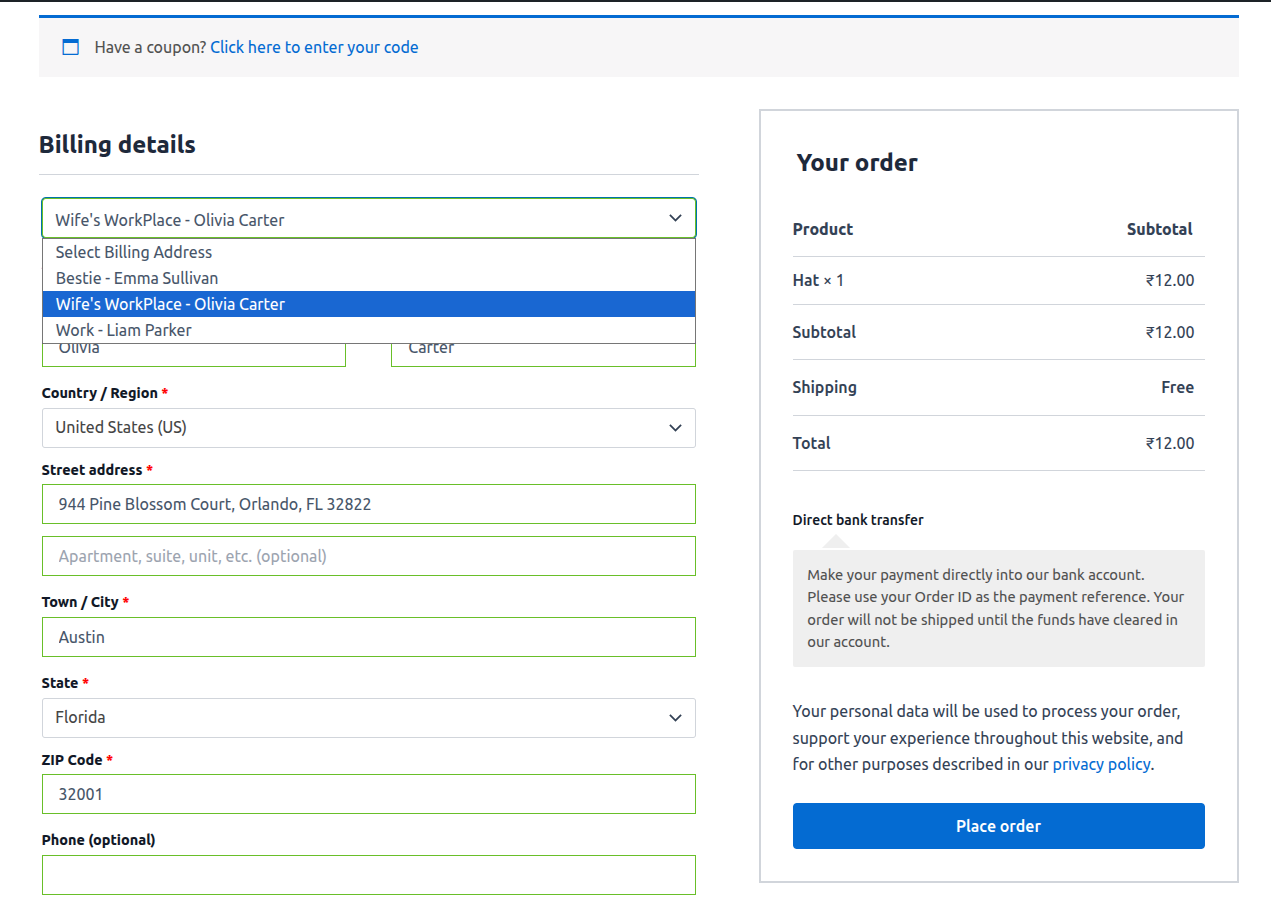Image resolution: width=1271 pixels, height=899 pixels.
Task: Click the ZIP Code field
Action: (368, 794)
